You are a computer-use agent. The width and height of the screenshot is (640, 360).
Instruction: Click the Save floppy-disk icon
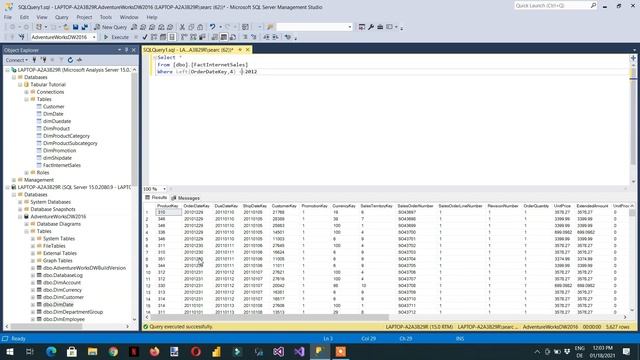click(76, 27)
